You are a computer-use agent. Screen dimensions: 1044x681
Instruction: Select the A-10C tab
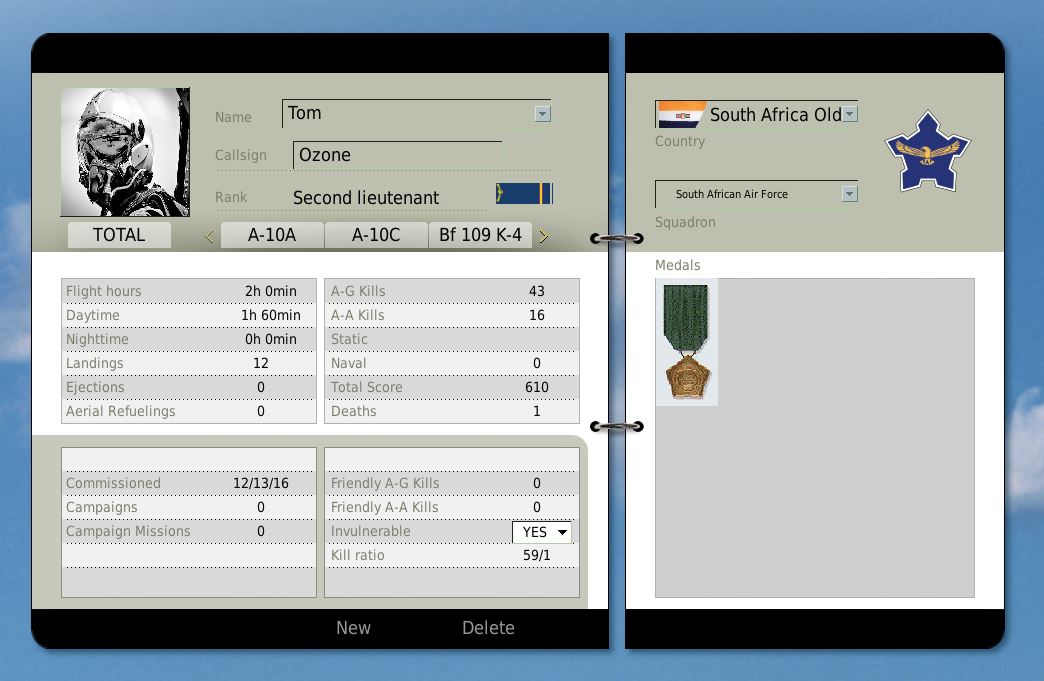click(376, 236)
